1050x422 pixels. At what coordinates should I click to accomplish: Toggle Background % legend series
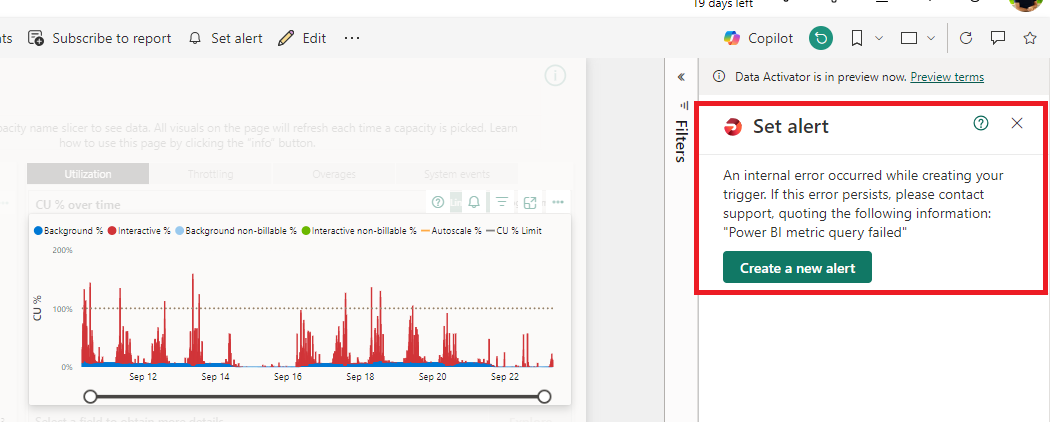68,230
